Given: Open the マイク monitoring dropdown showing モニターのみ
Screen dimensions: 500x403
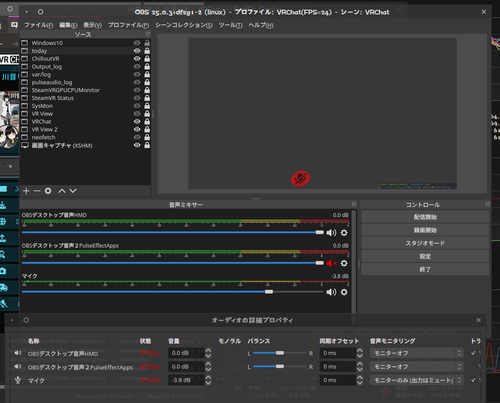Looking at the screenshot, I should coord(416,380).
